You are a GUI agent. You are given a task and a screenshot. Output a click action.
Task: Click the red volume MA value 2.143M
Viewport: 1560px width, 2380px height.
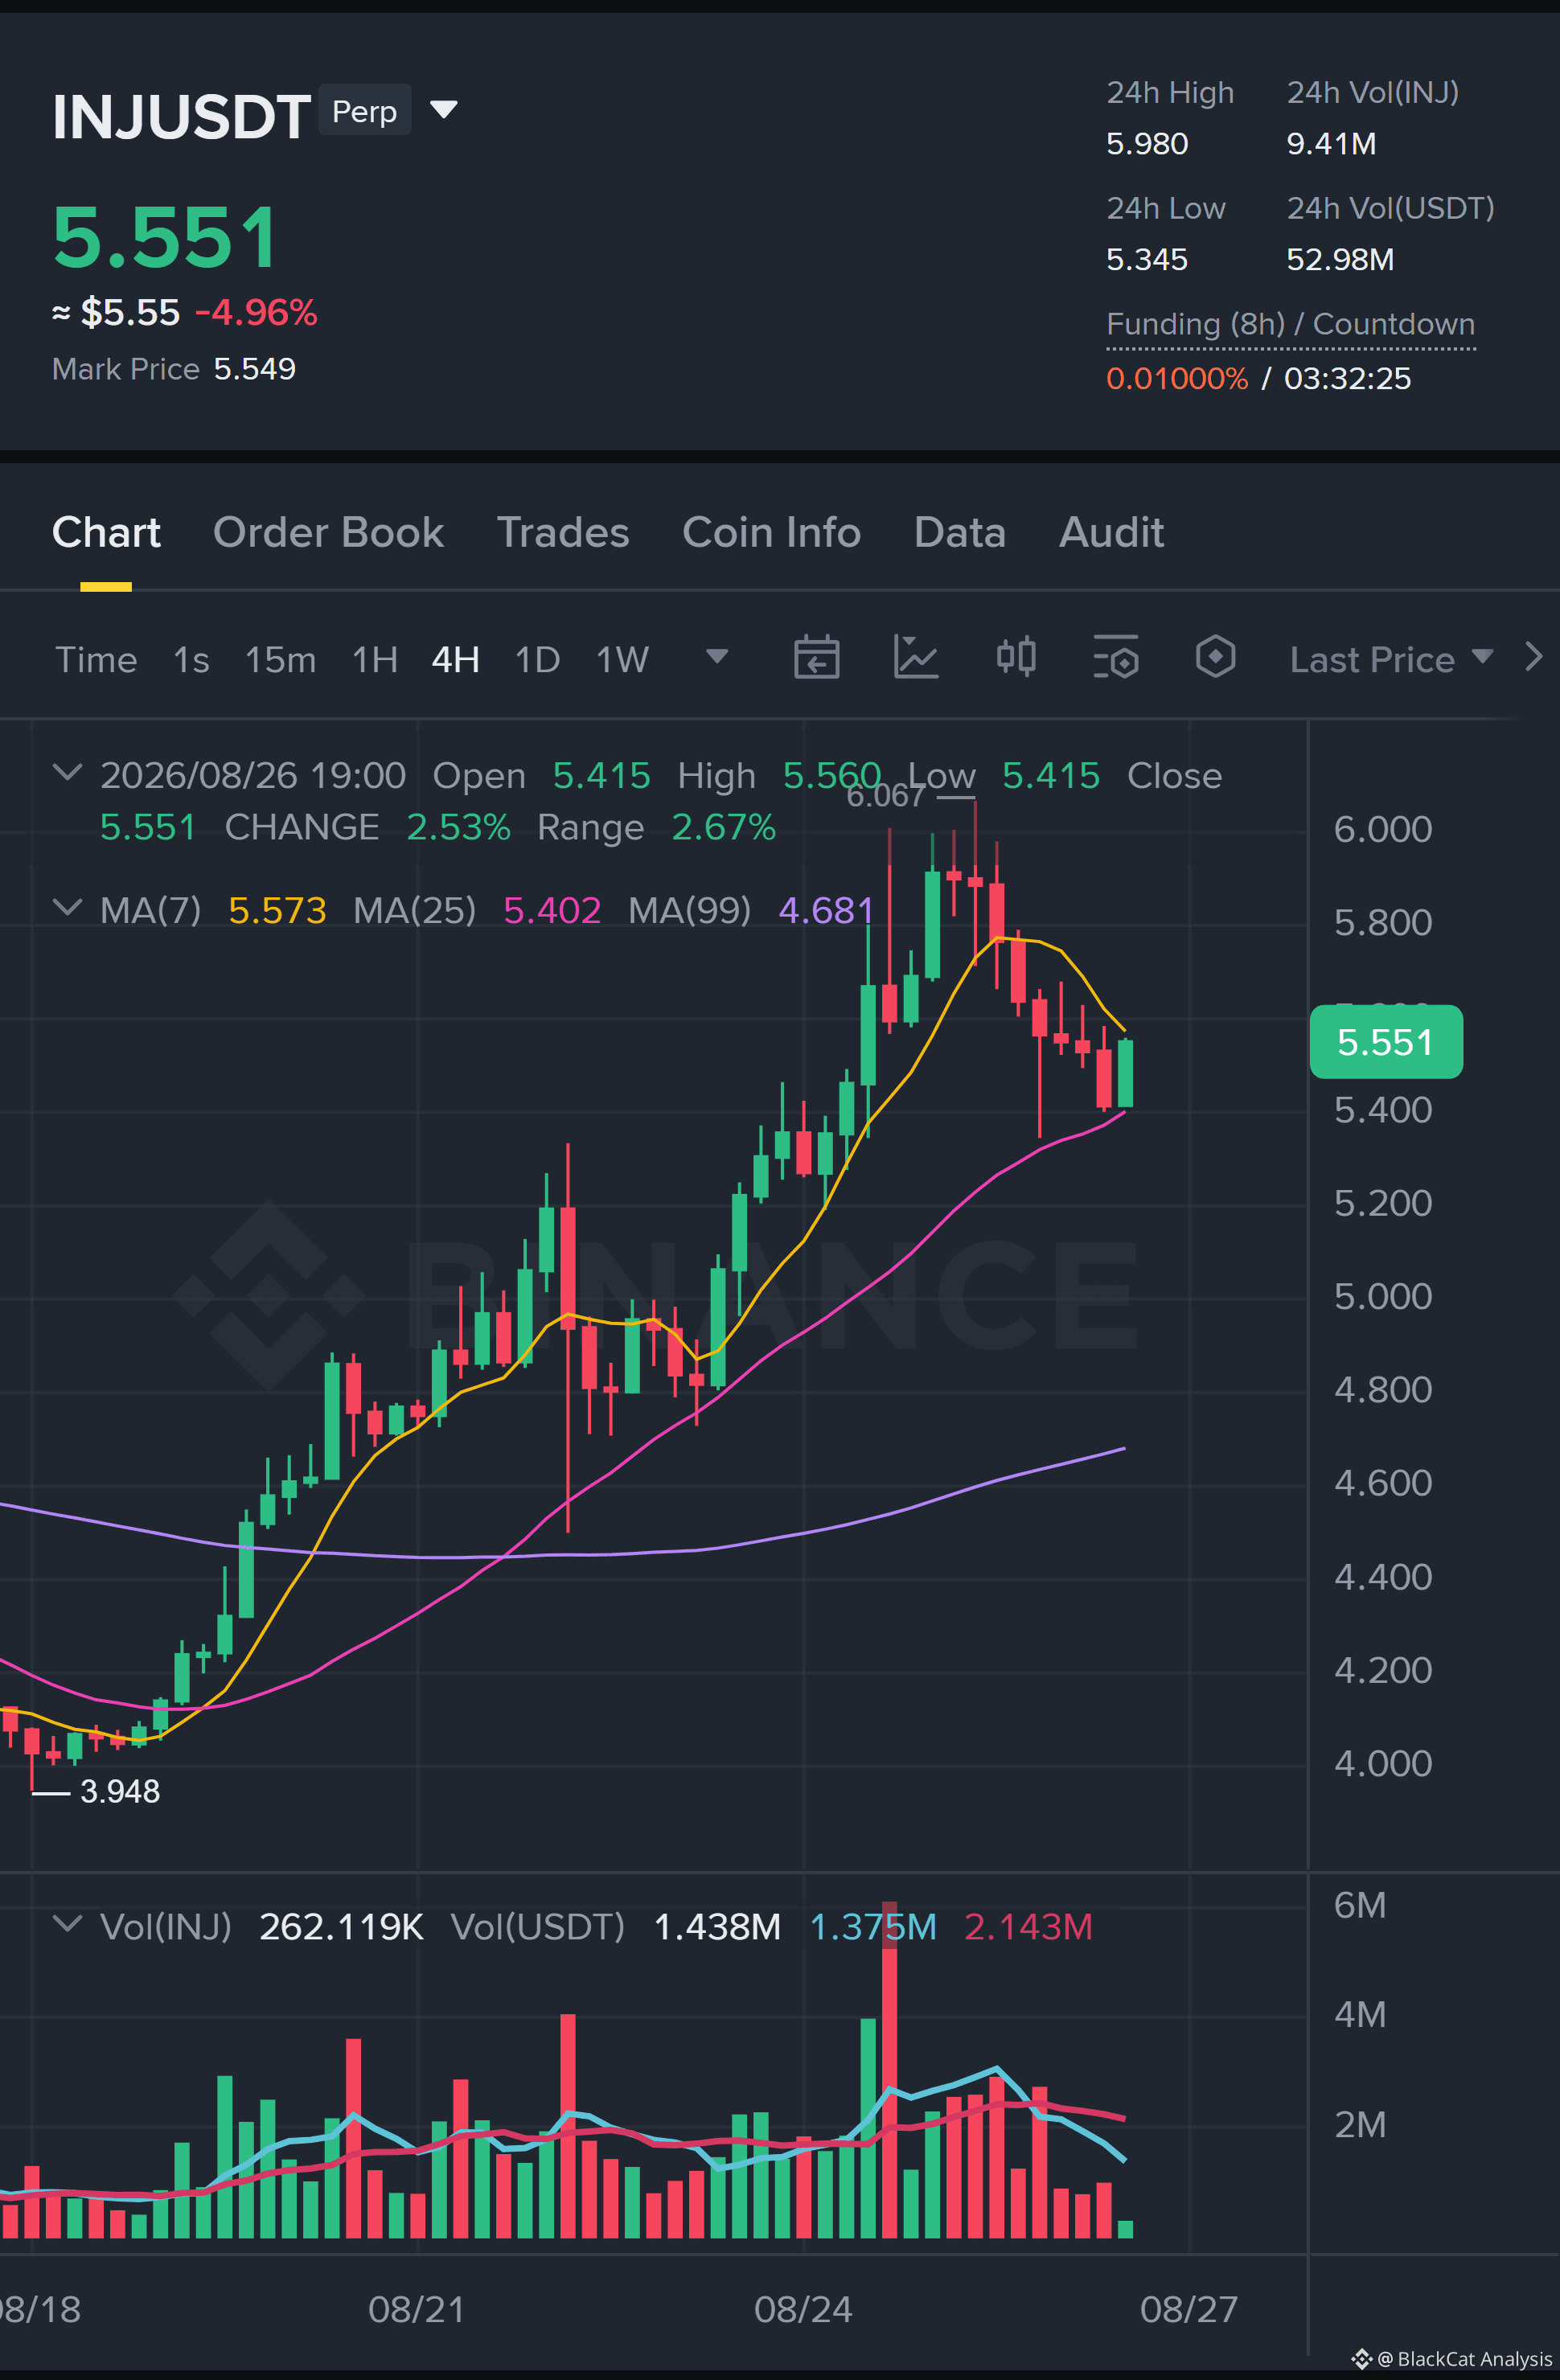pos(1028,1927)
